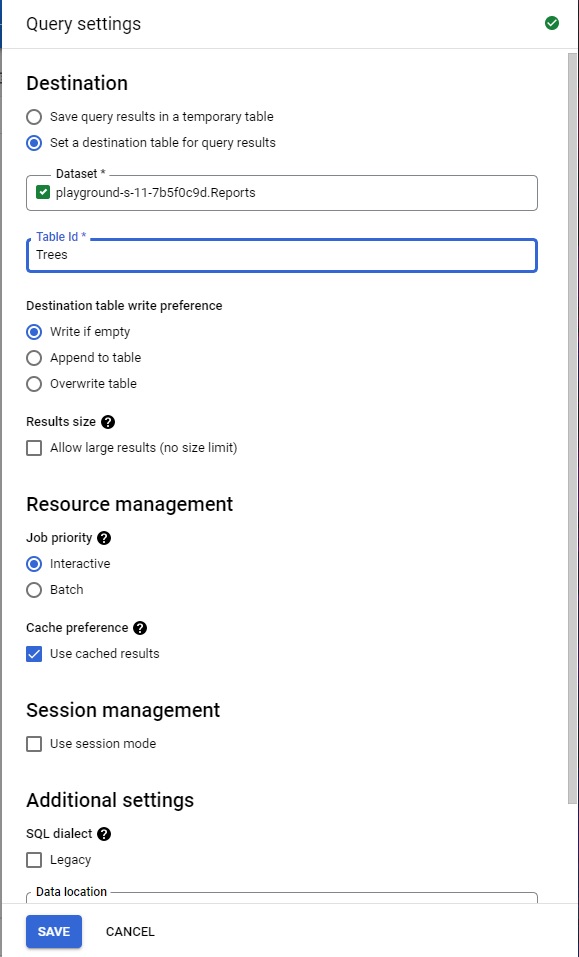
Task: Enable Use session mode checkbox
Action: pos(34,744)
